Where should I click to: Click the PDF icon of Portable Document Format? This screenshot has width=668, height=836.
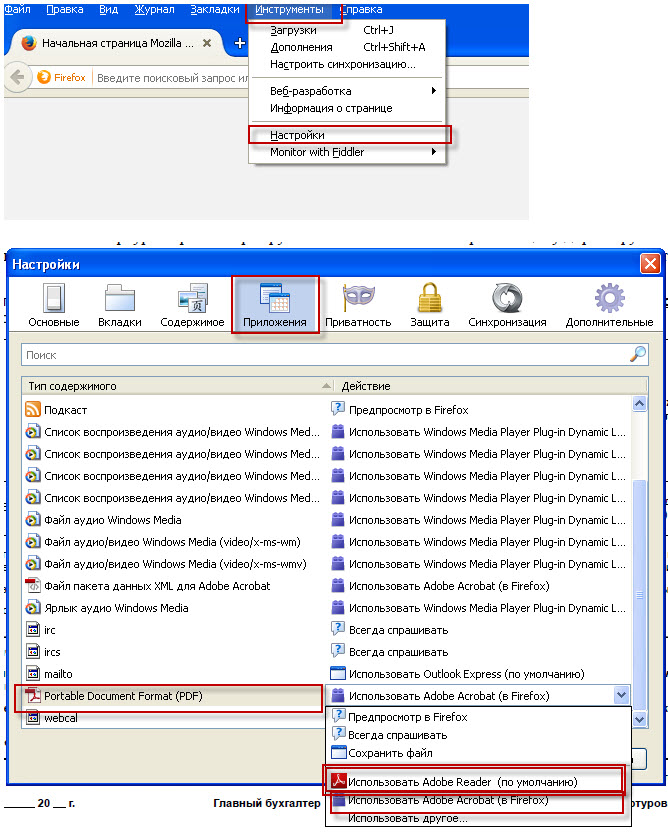click(33, 696)
